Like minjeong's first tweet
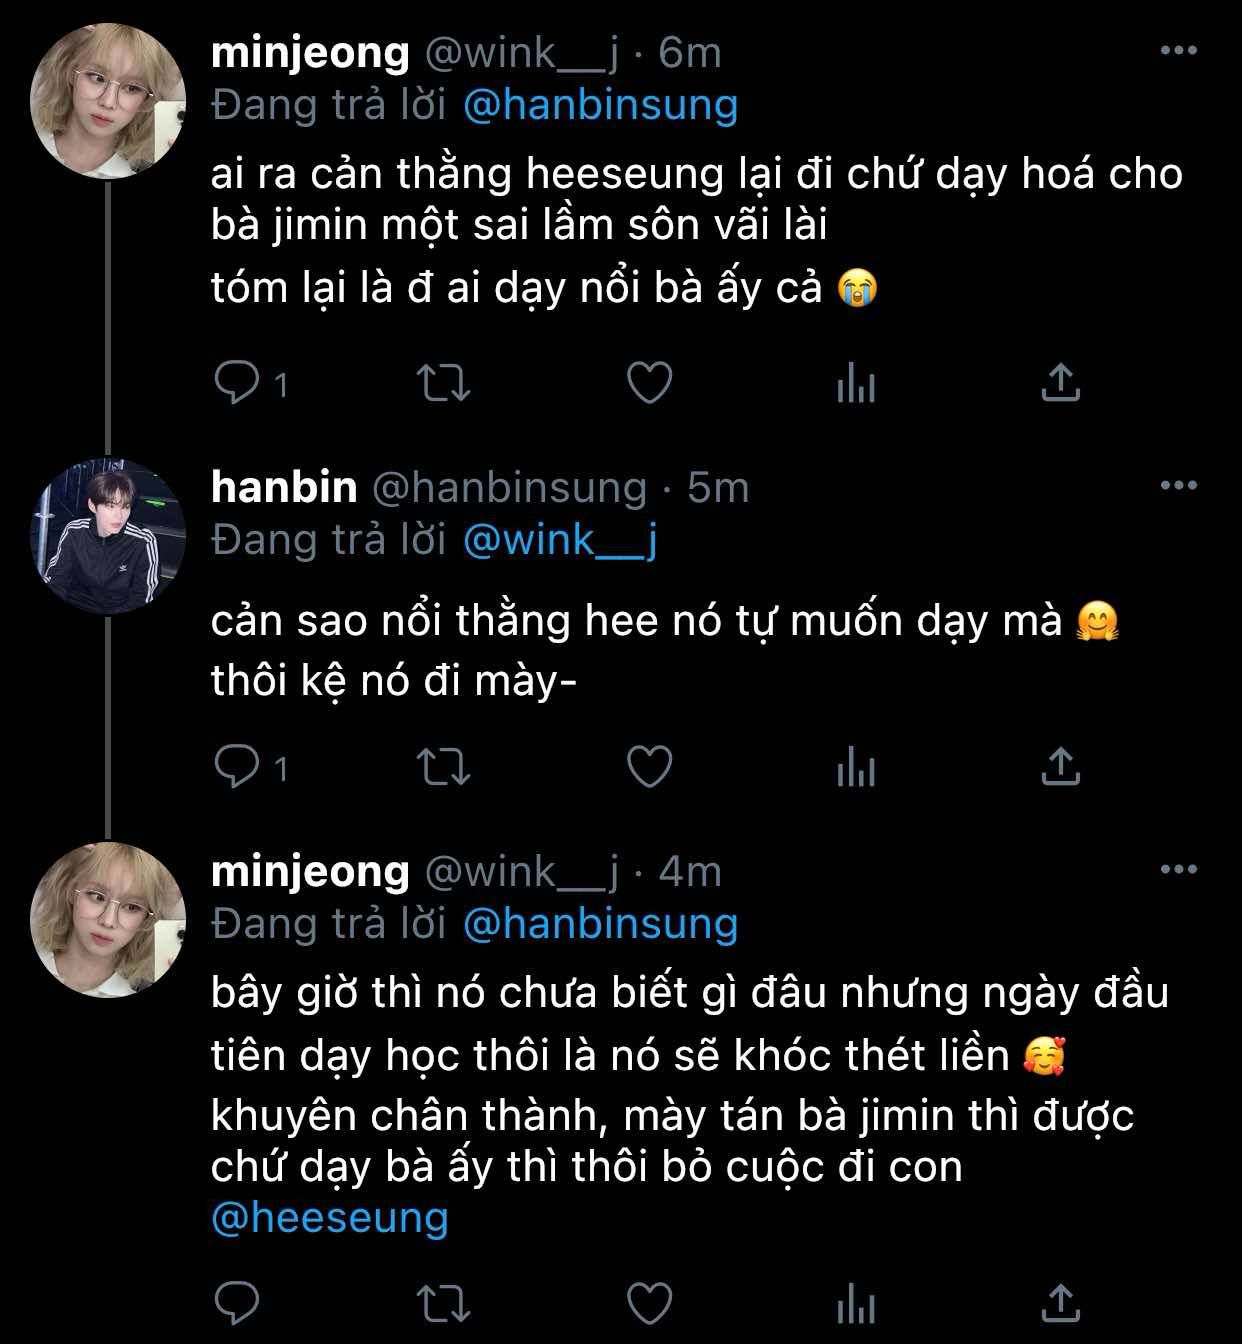Image resolution: width=1242 pixels, height=1344 pixels. [x=649, y=382]
